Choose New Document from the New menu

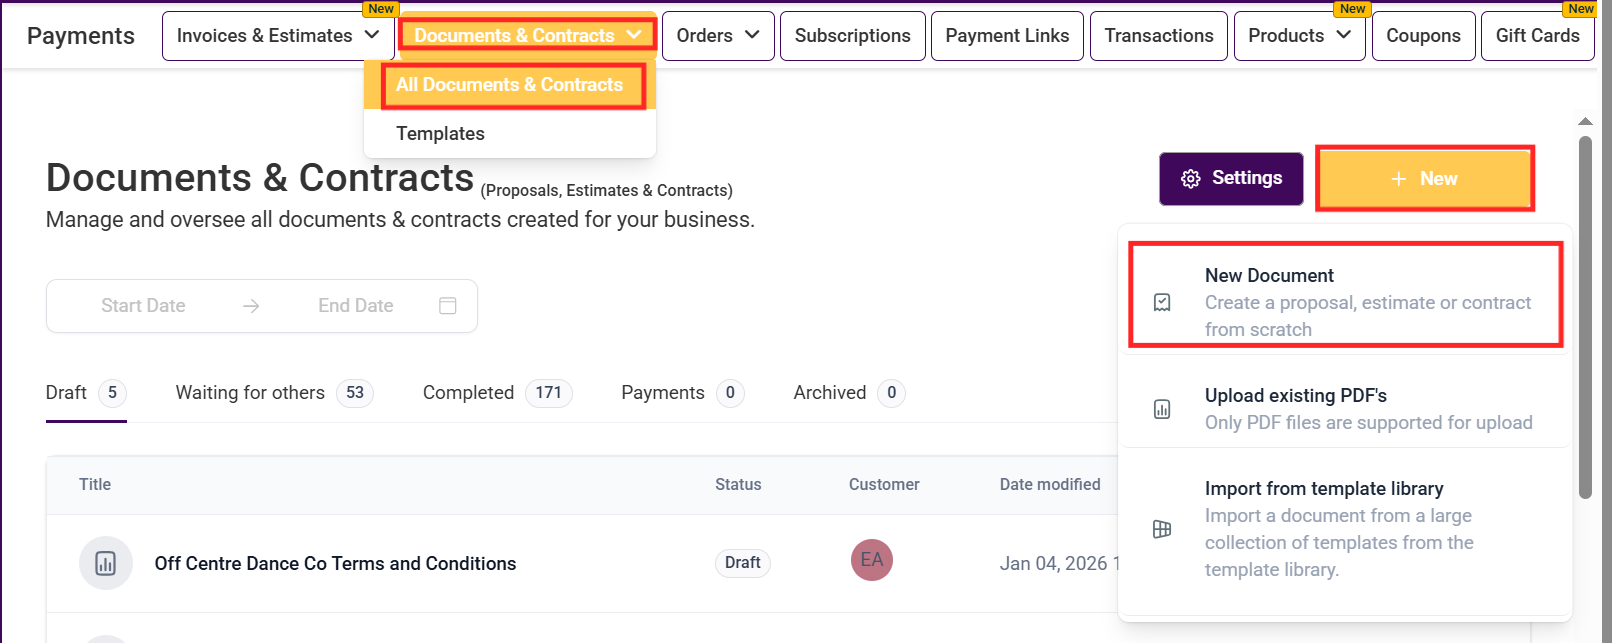pyautogui.click(x=1345, y=302)
